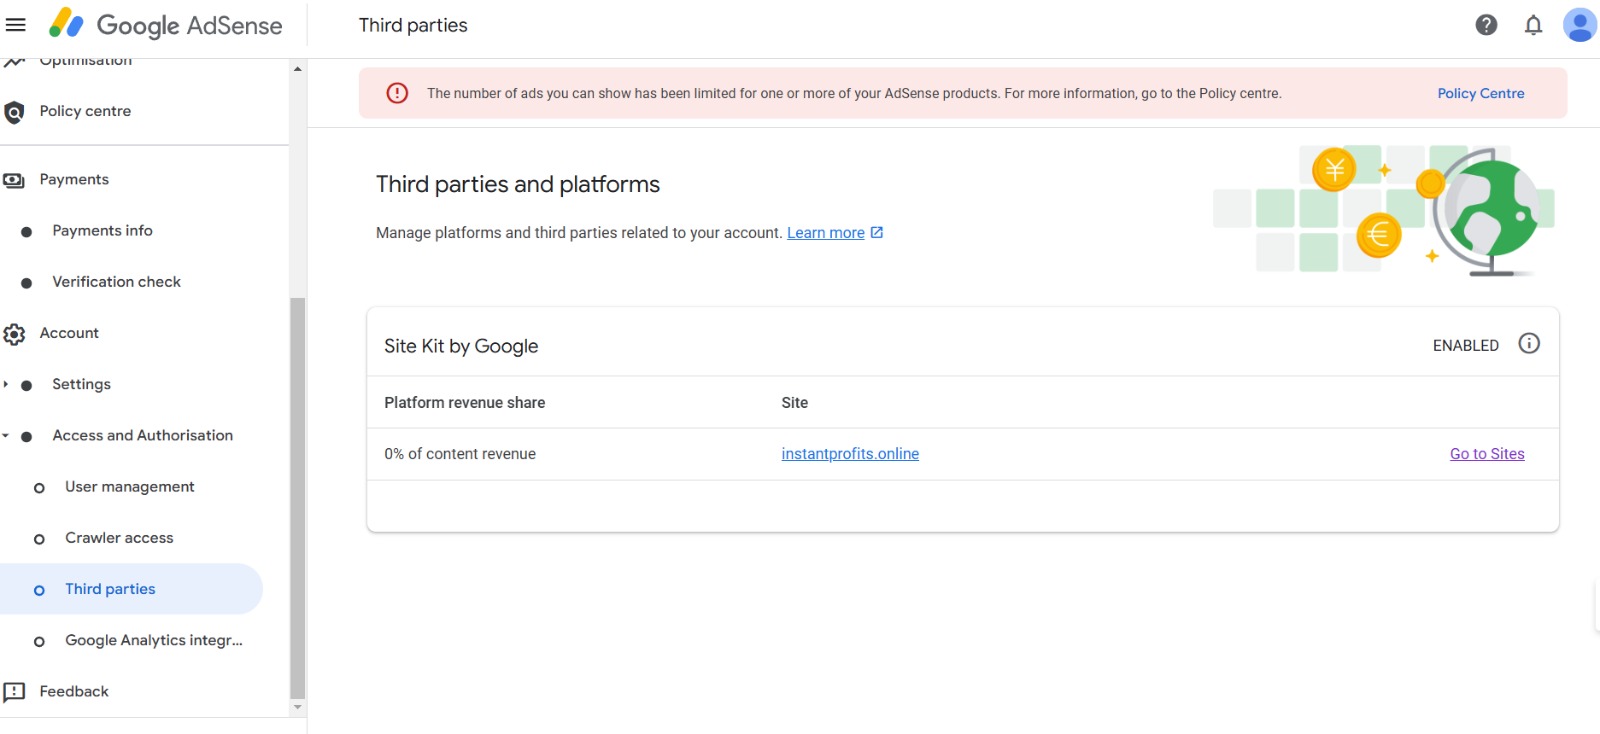Click the 0% of content revenue cell
Viewport: 1600px width, 734px height.
[460, 453]
